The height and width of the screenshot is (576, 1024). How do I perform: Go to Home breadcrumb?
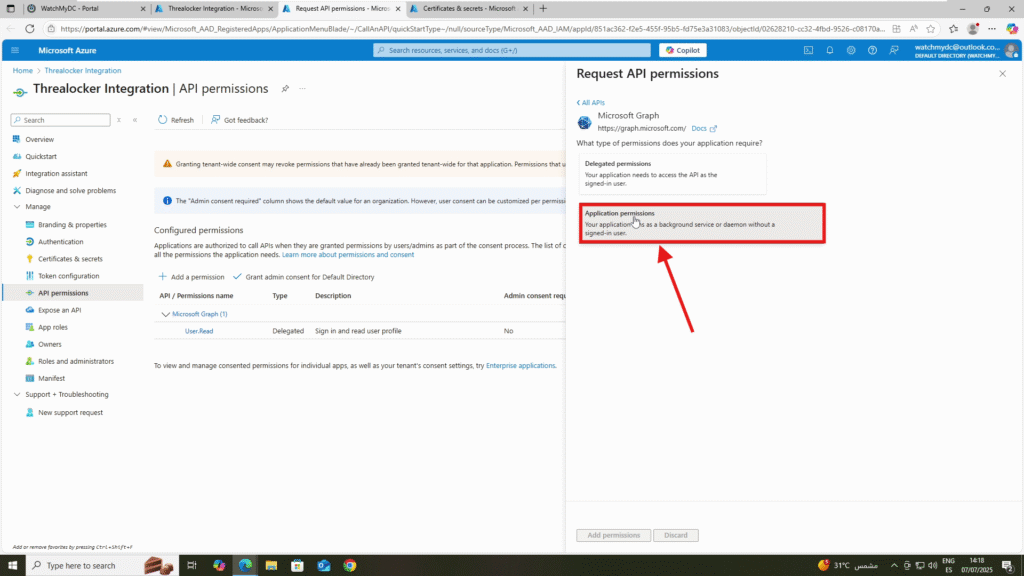pyautogui.click(x=23, y=71)
